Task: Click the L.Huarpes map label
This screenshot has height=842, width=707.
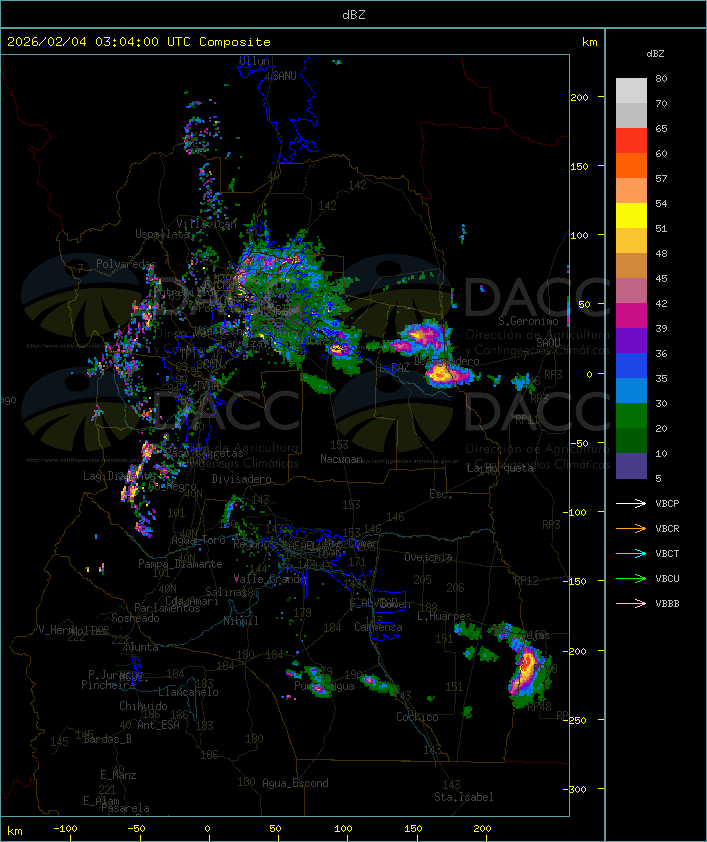Action: [x=444, y=616]
